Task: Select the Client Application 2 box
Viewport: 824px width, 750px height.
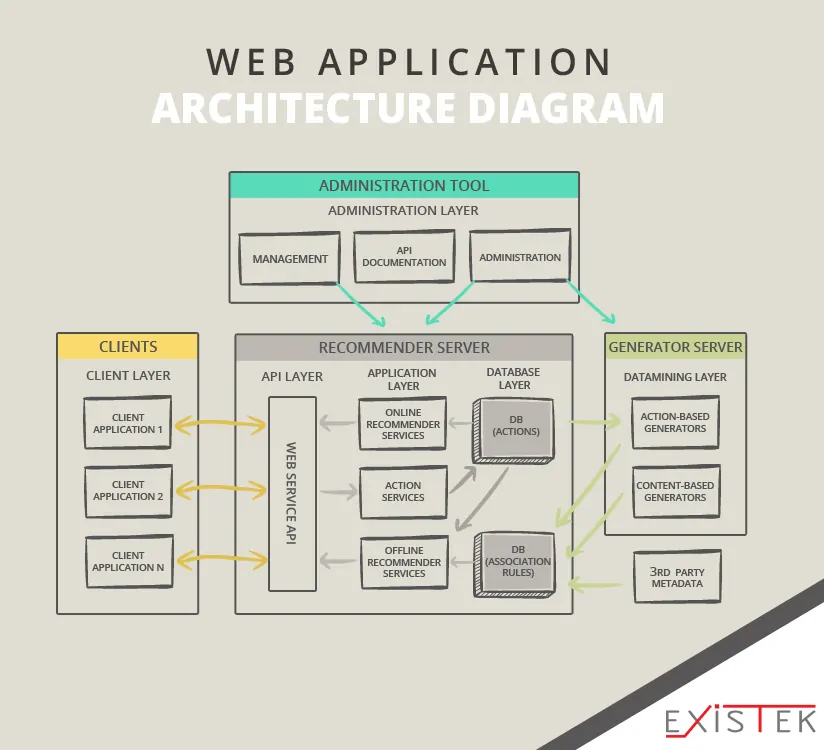Action: tap(128, 490)
